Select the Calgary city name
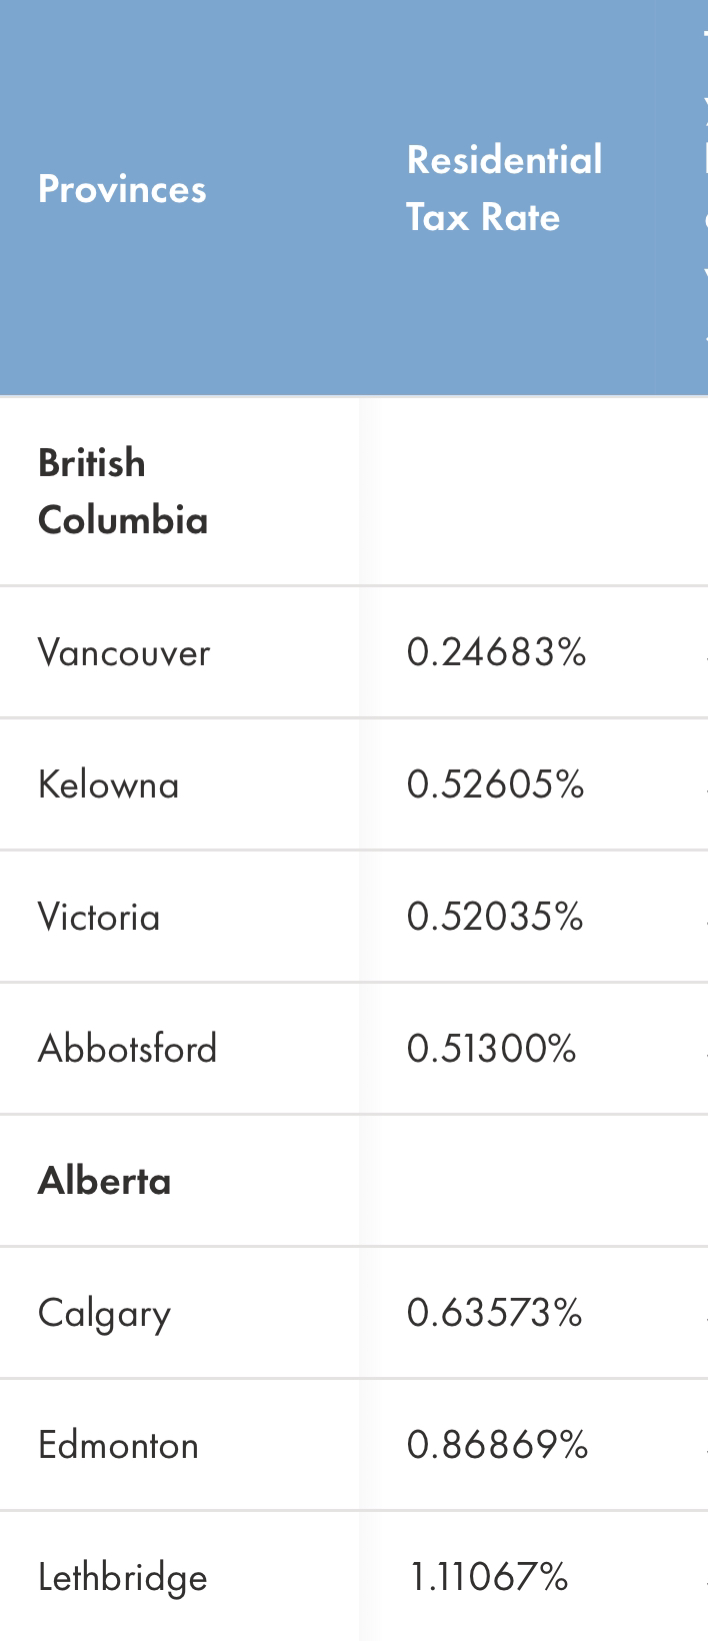This screenshot has height=1641, width=708. [105, 1313]
